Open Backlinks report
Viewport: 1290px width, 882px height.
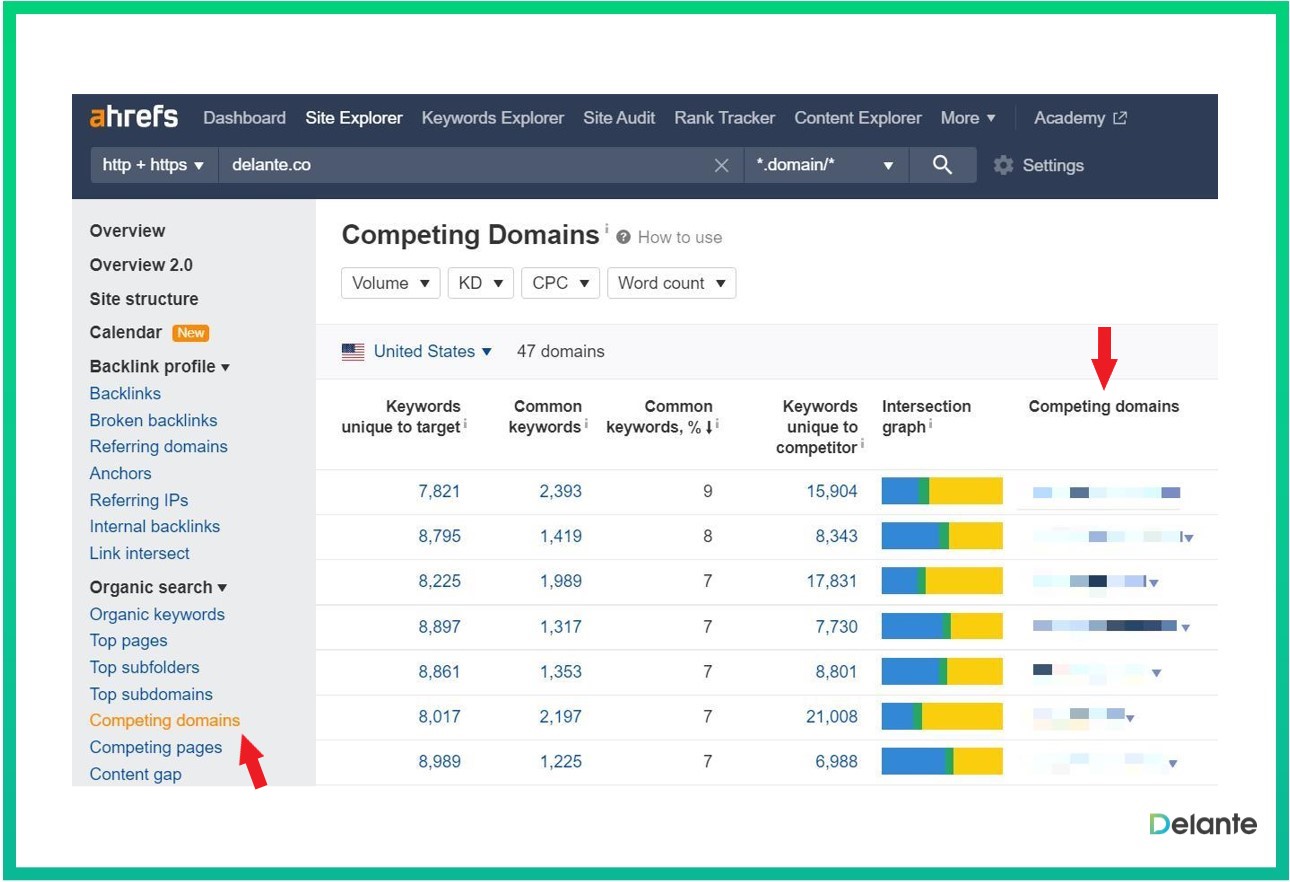[x=125, y=394]
